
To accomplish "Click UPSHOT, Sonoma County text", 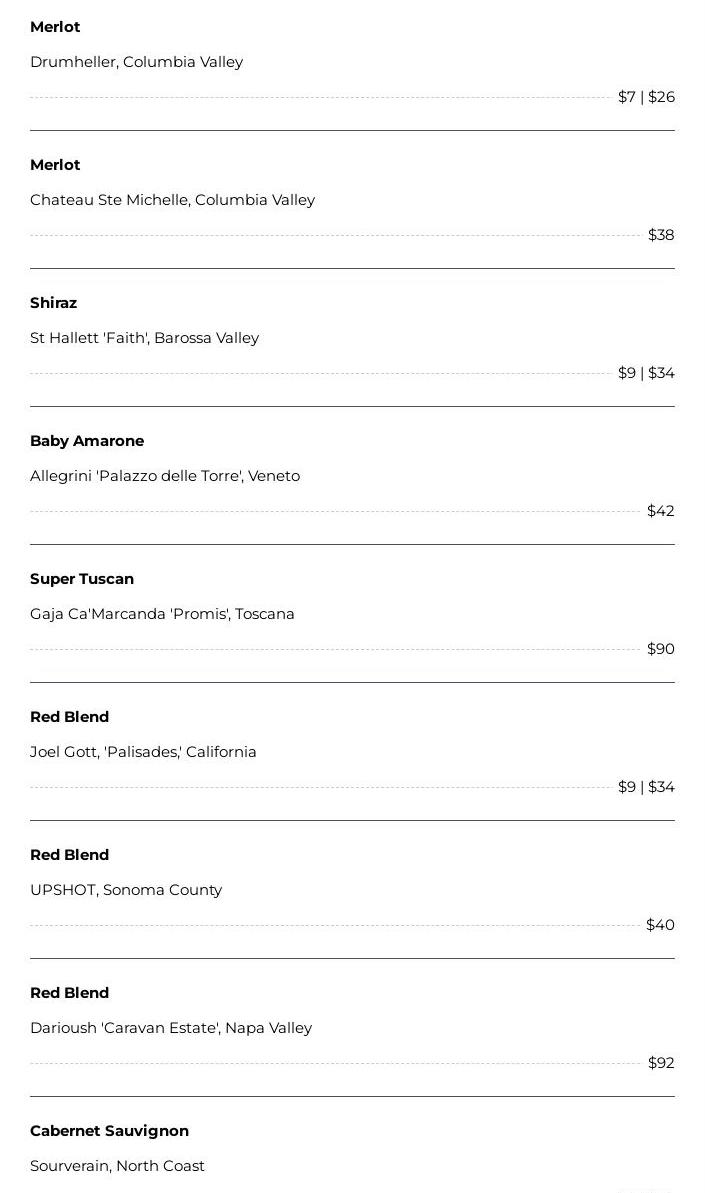I will tap(125, 889).
